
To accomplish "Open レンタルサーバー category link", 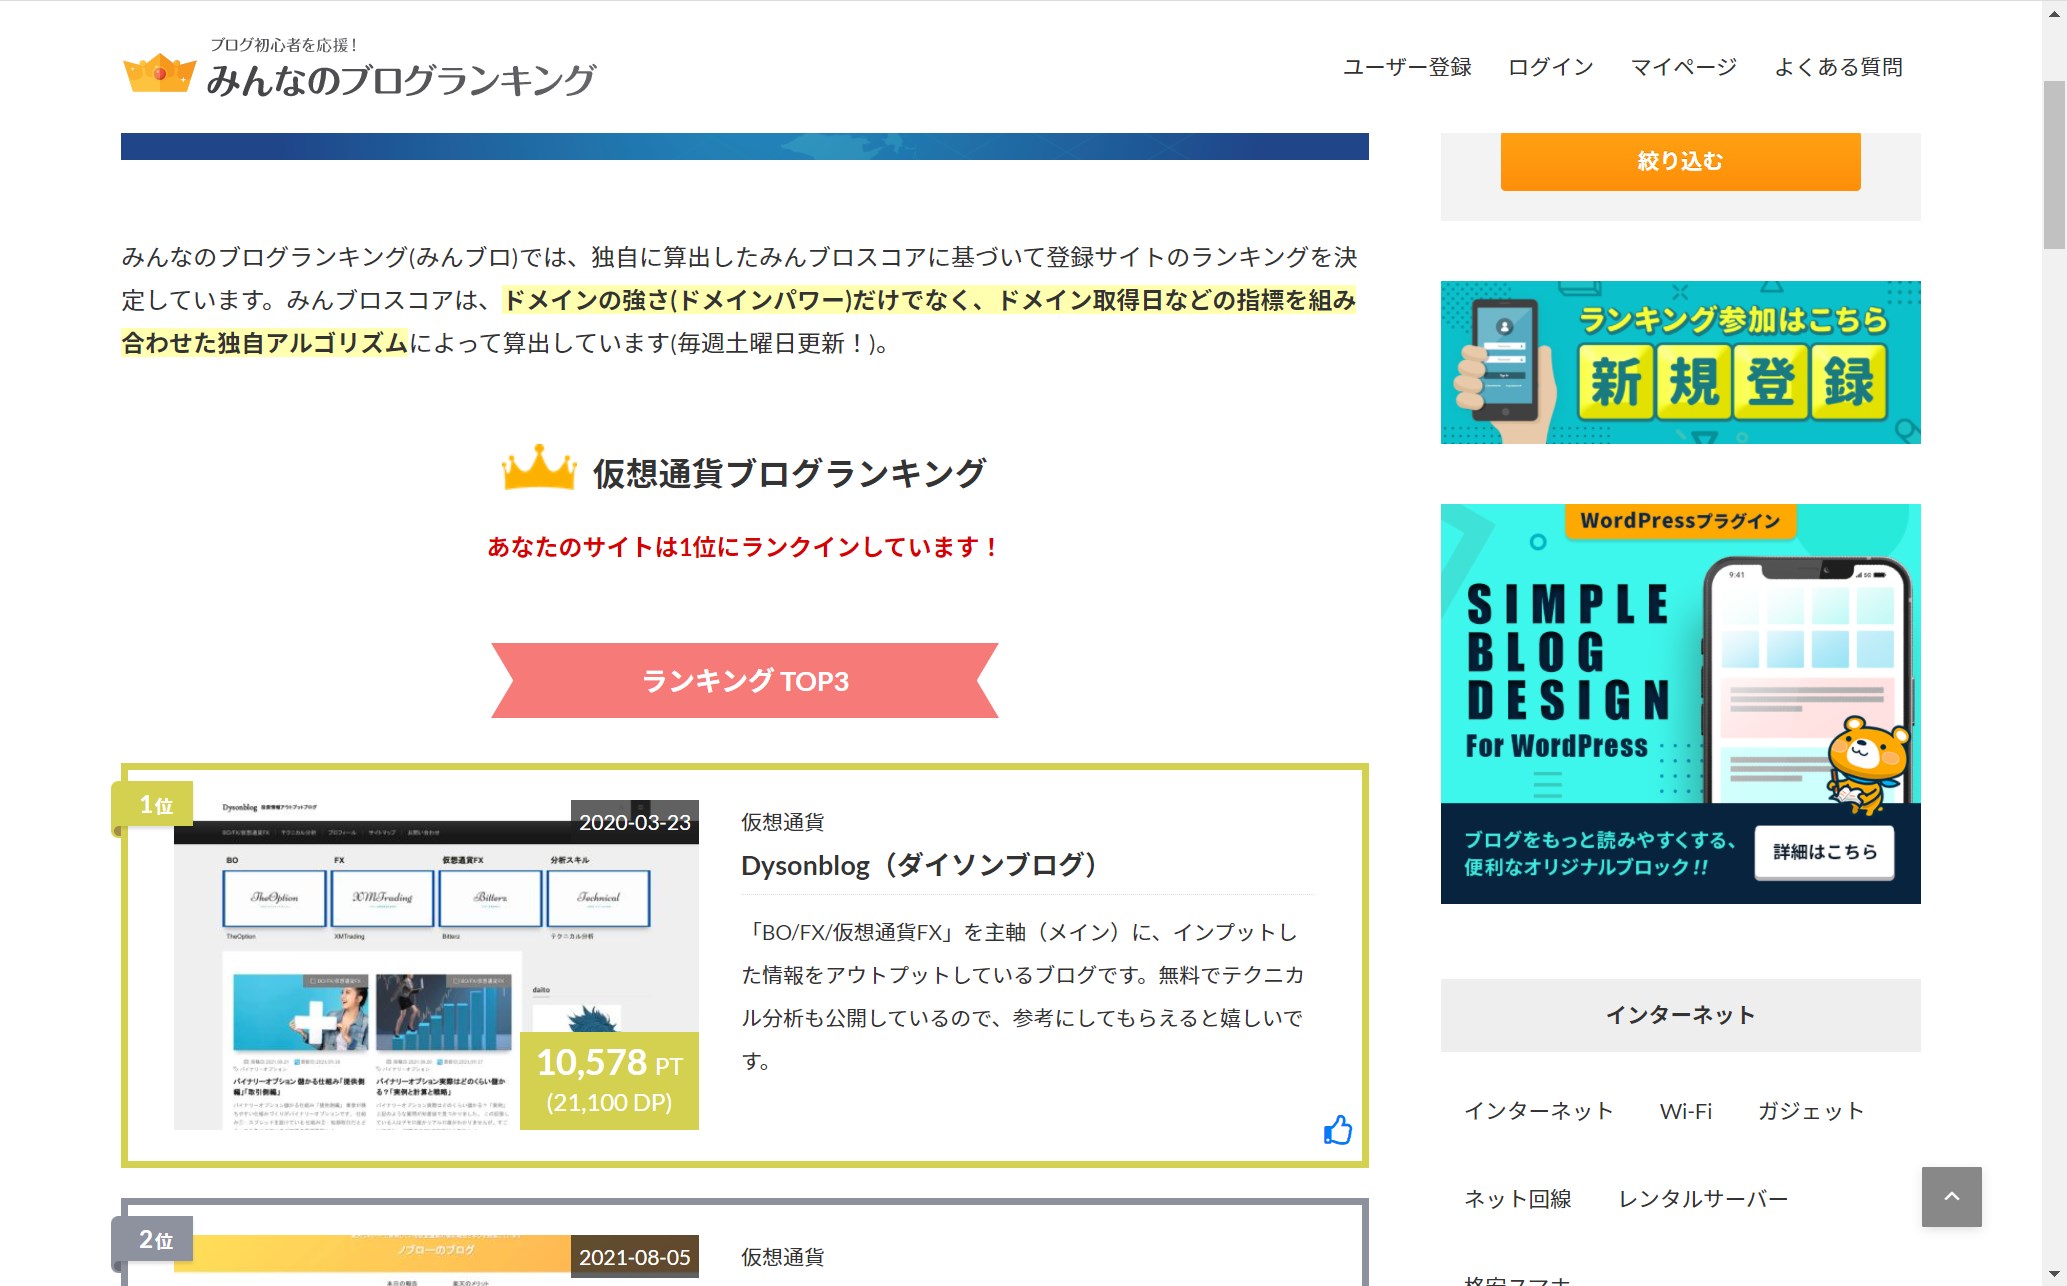I will point(1702,1198).
